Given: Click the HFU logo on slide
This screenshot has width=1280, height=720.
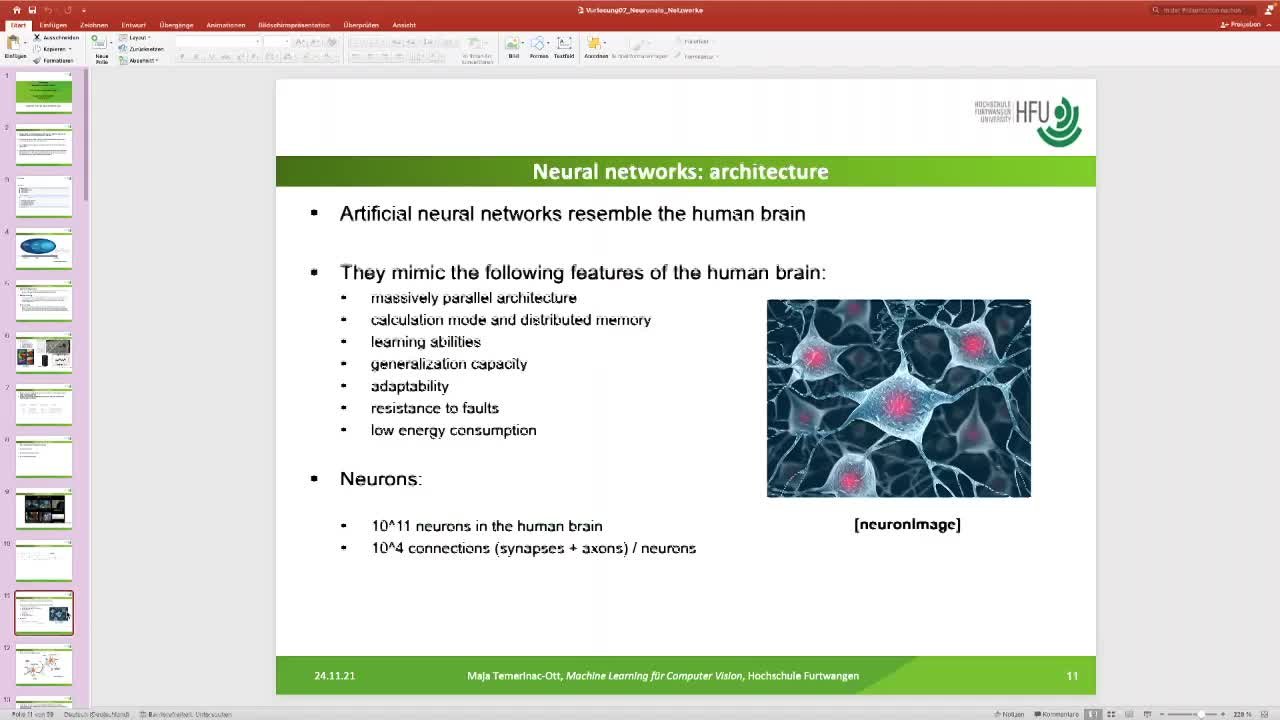Looking at the screenshot, I should coord(1028,121).
